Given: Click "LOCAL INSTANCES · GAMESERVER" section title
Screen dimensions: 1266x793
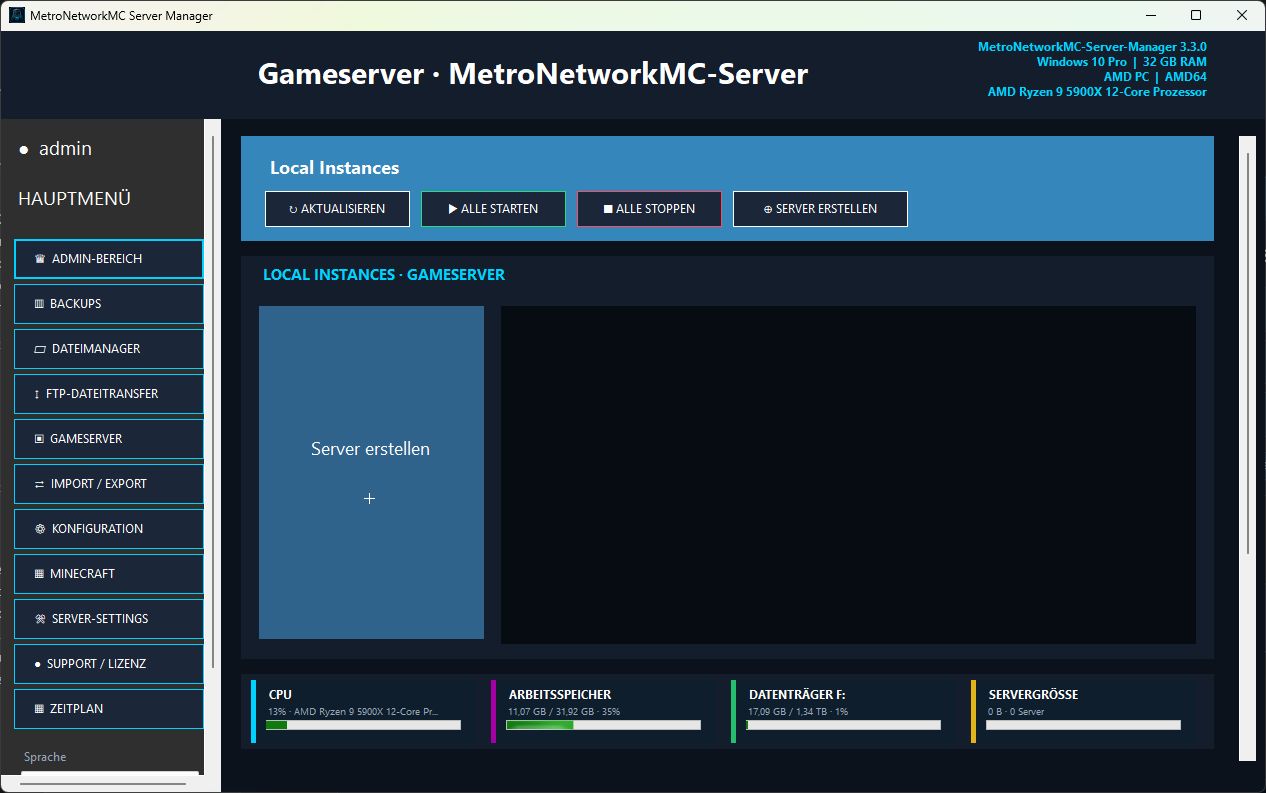Looking at the screenshot, I should tap(384, 274).
